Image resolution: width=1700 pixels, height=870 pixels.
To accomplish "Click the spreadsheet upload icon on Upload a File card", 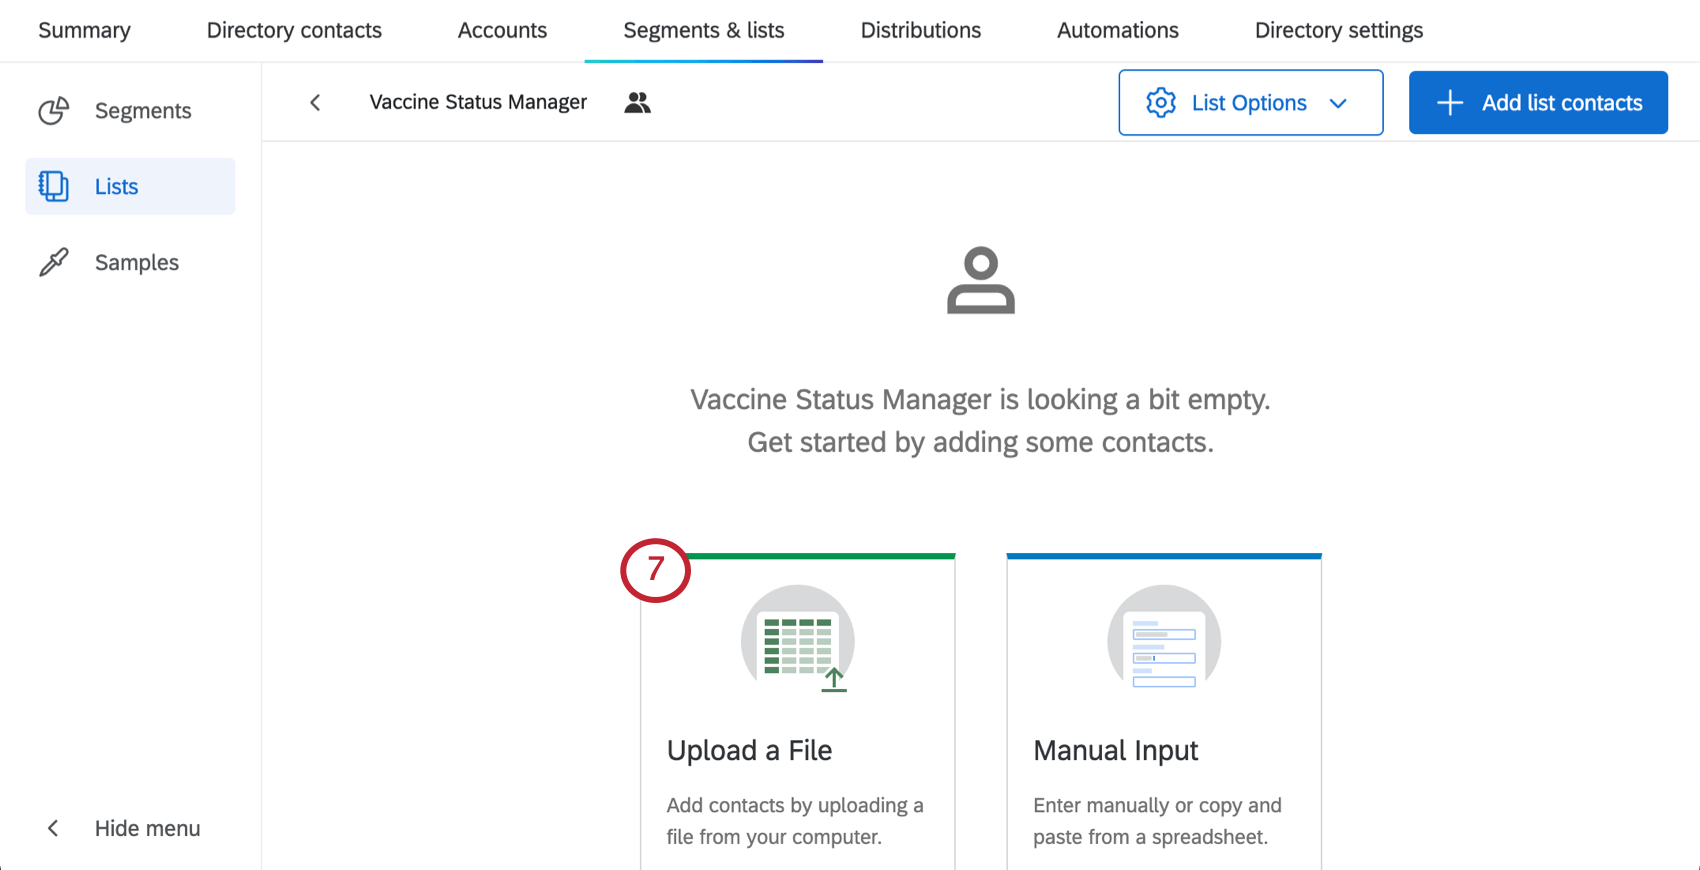I will (797, 641).
